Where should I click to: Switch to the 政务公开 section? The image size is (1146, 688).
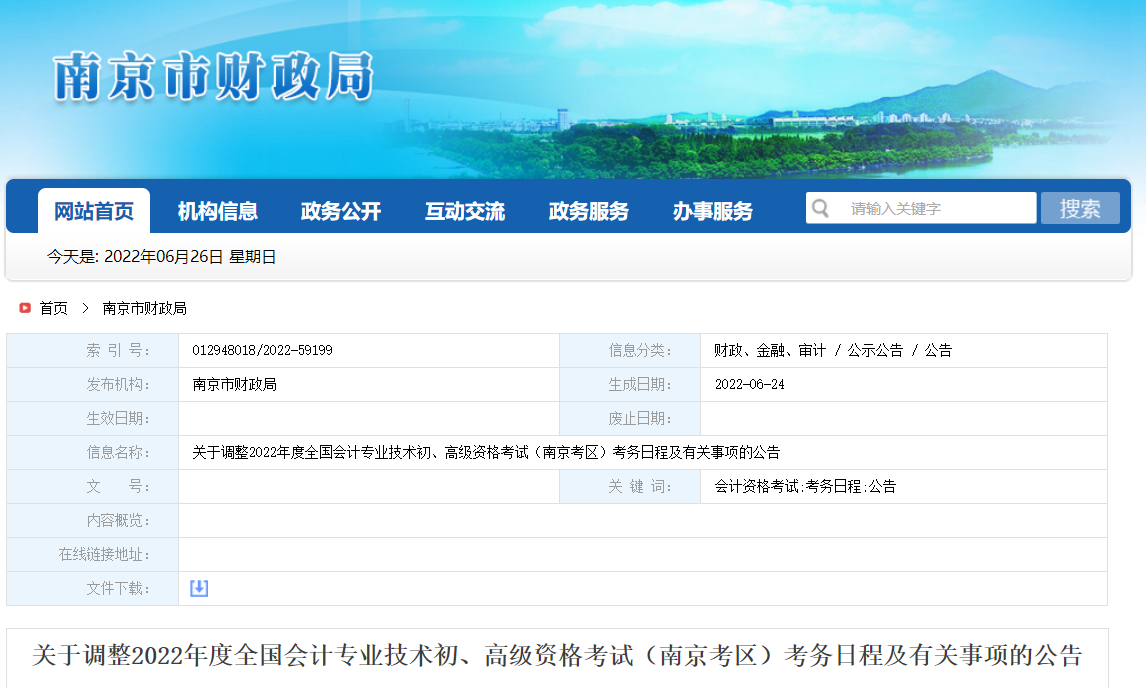(x=340, y=211)
